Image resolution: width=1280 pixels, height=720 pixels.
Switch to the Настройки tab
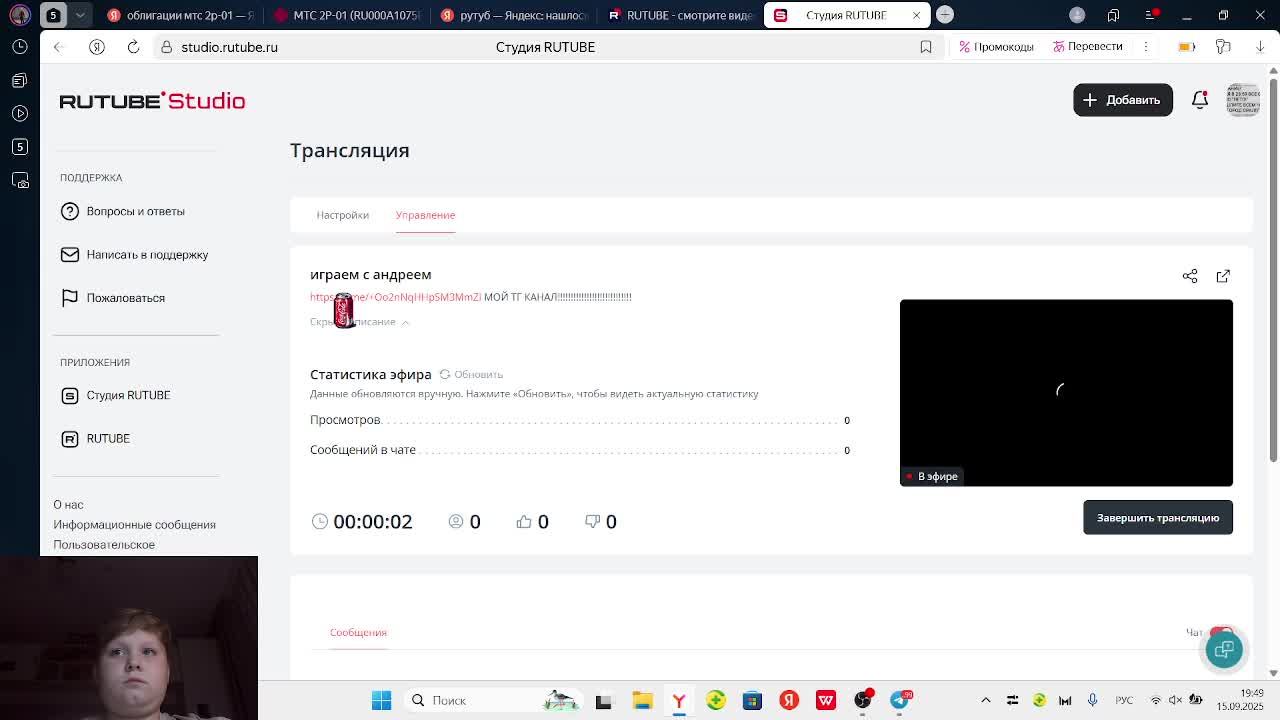[x=342, y=215]
